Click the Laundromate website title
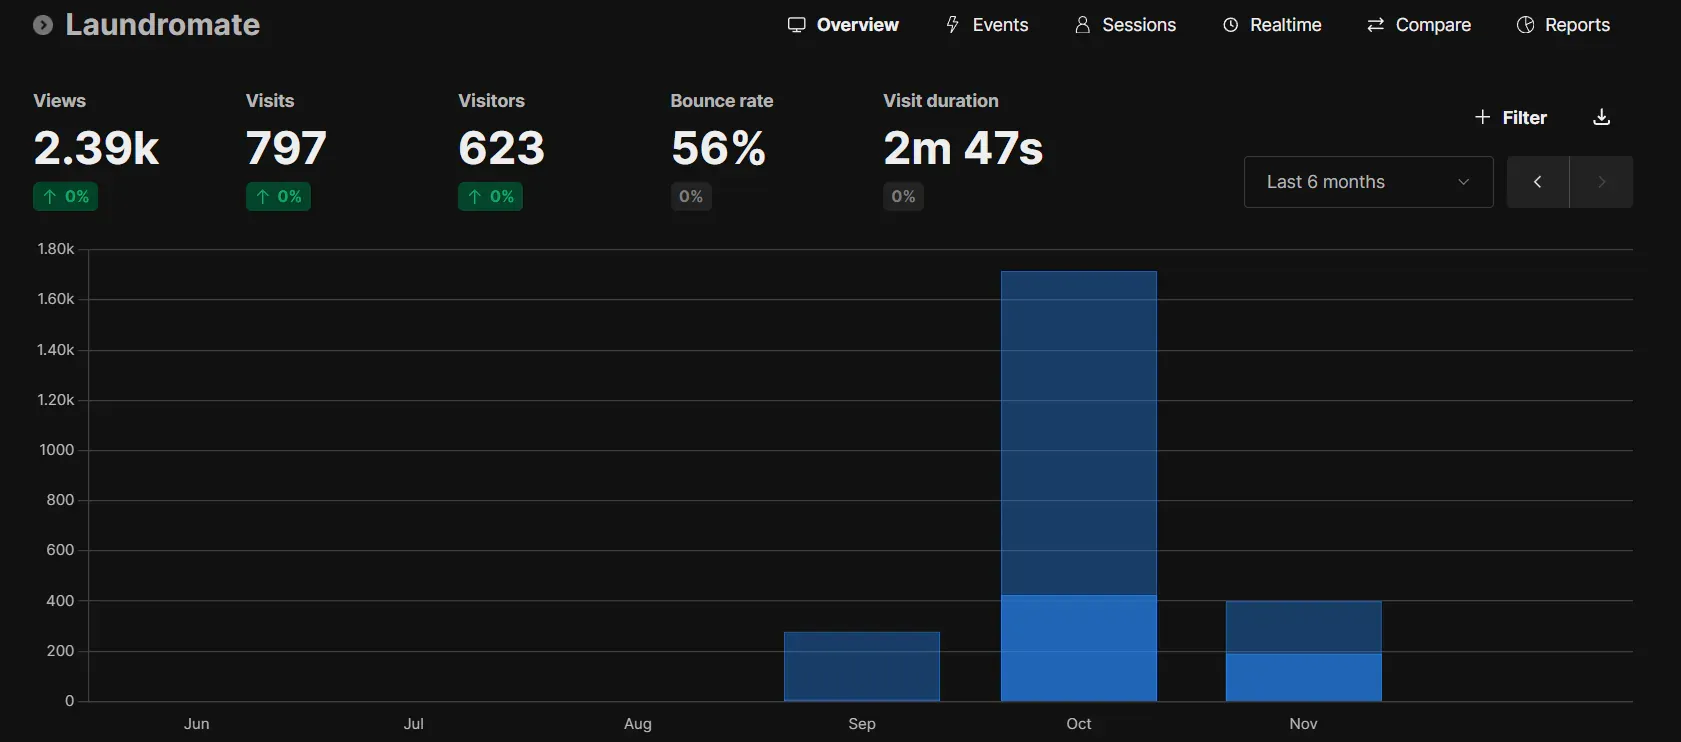The height and width of the screenshot is (742, 1681). pyautogui.click(x=162, y=25)
